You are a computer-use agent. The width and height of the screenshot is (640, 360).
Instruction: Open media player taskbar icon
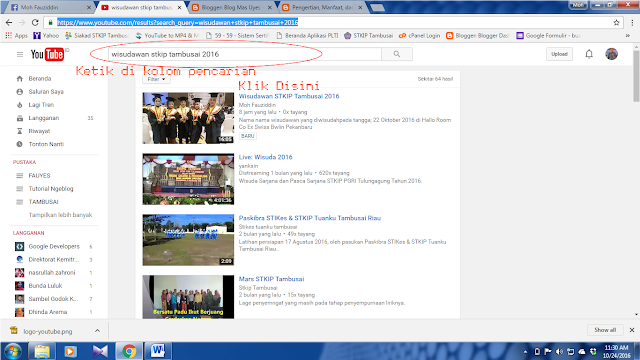pos(71,351)
